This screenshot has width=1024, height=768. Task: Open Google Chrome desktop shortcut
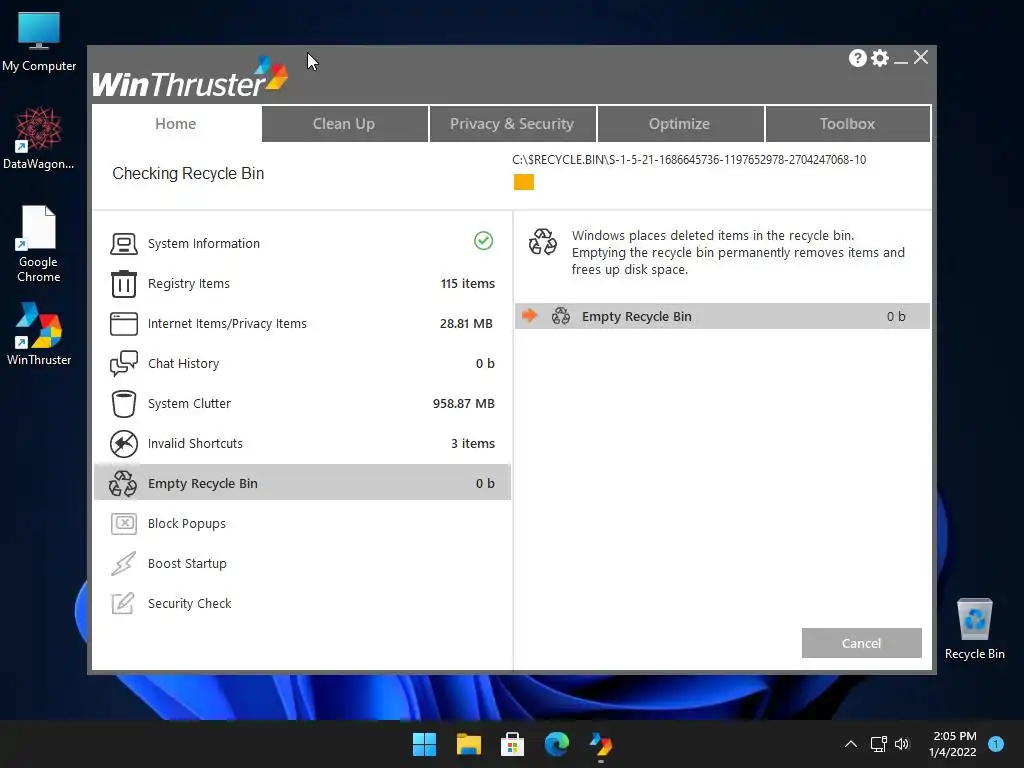[x=39, y=244]
